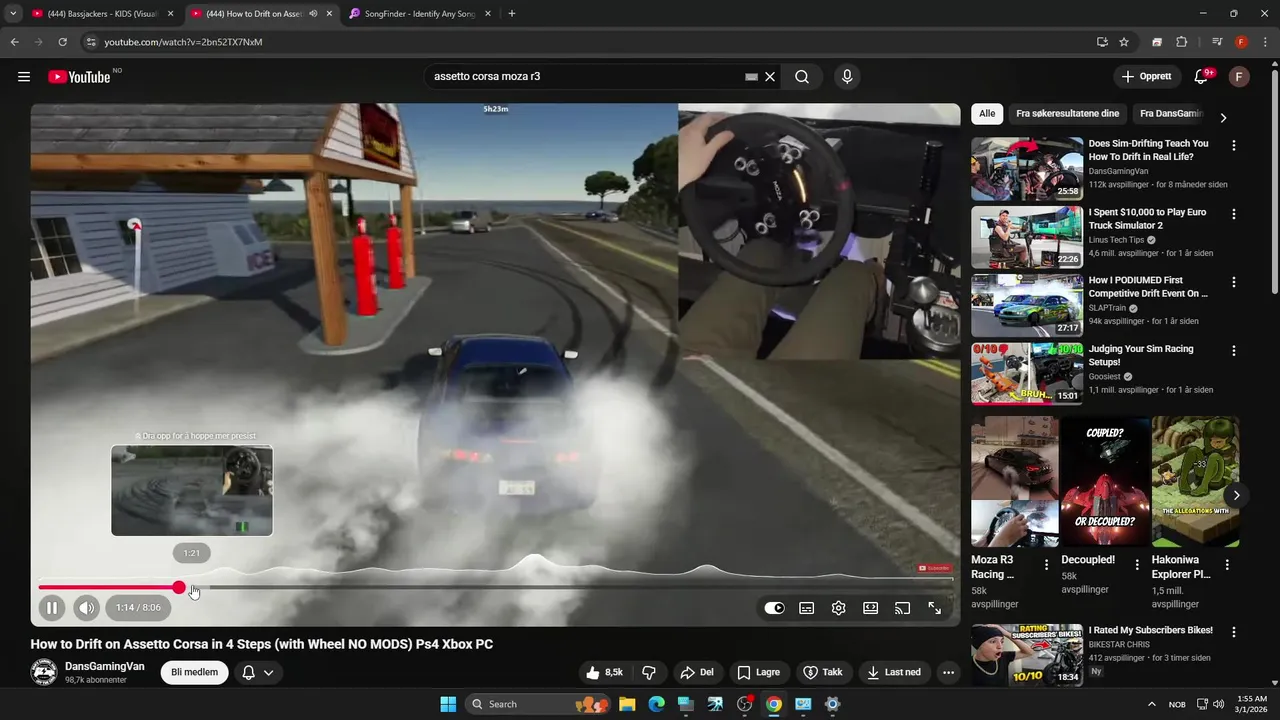Open more actions ellipsis below video
1280x720 pixels.
point(948,672)
